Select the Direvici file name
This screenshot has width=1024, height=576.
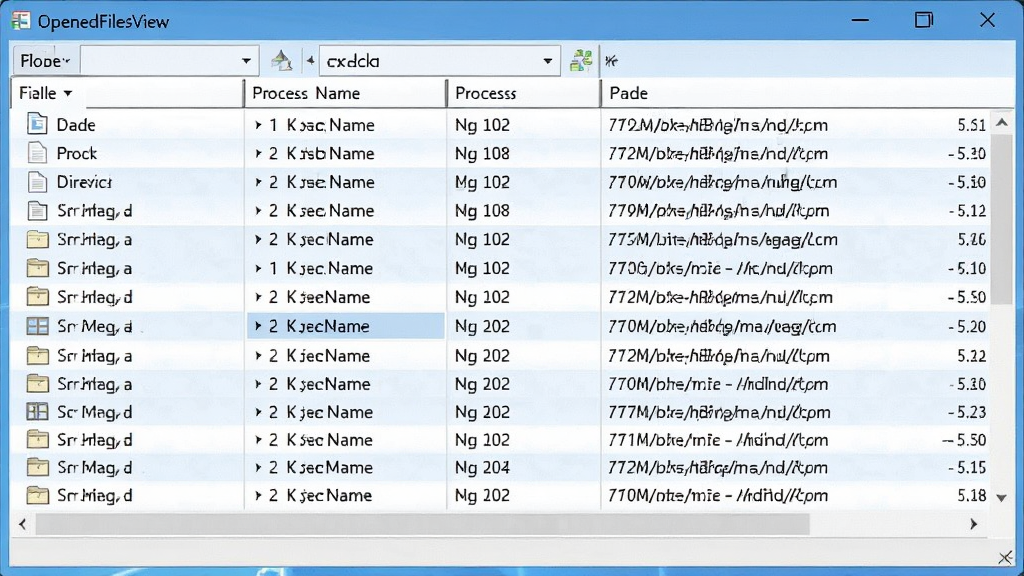tap(84, 182)
